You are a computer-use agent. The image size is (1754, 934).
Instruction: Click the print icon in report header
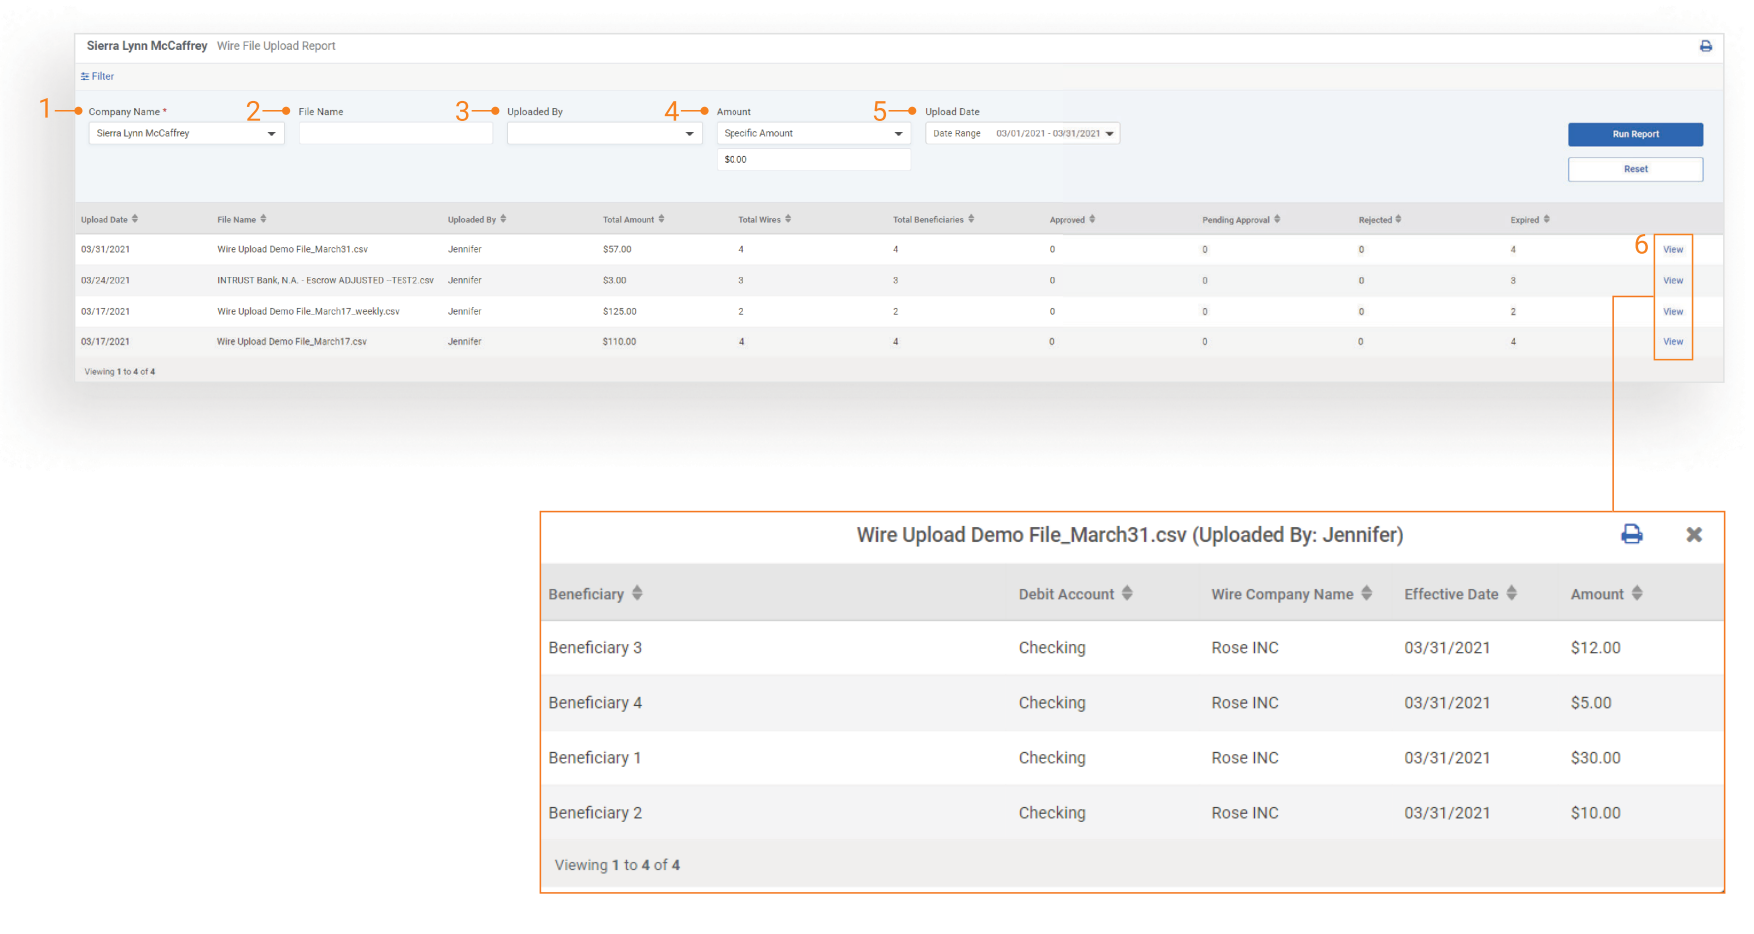click(1705, 46)
